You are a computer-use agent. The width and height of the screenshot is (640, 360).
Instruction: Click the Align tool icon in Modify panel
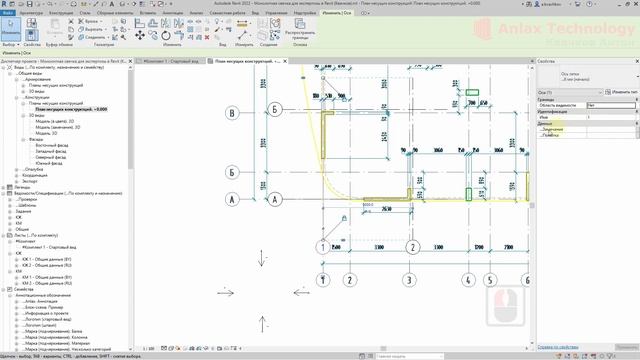(140, 23)
